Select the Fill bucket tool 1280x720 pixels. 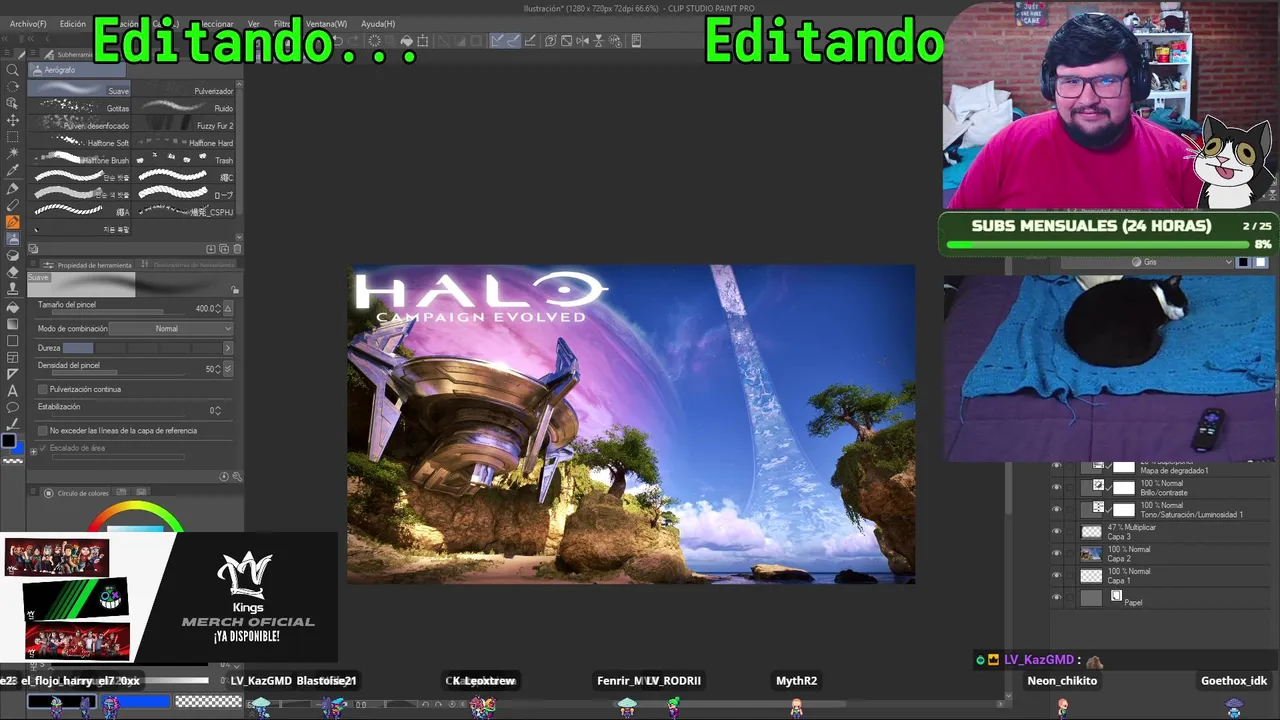click(13, 307)
